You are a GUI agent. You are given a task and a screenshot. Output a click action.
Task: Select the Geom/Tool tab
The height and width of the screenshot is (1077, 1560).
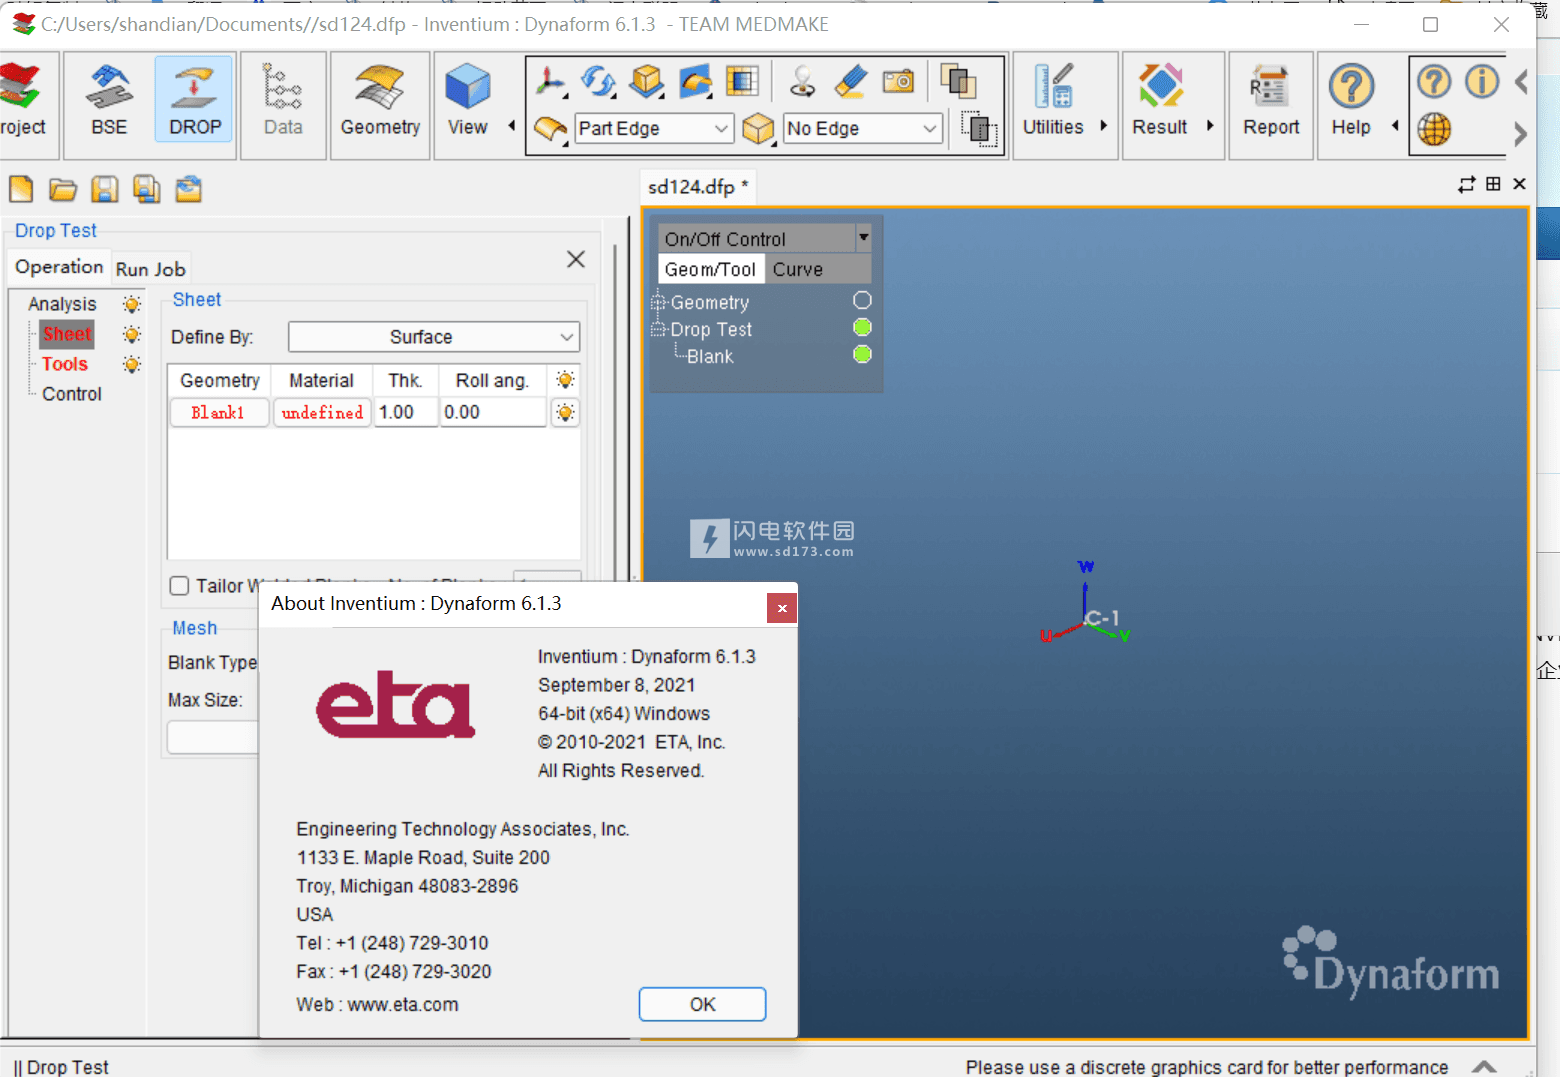[710, 269]
